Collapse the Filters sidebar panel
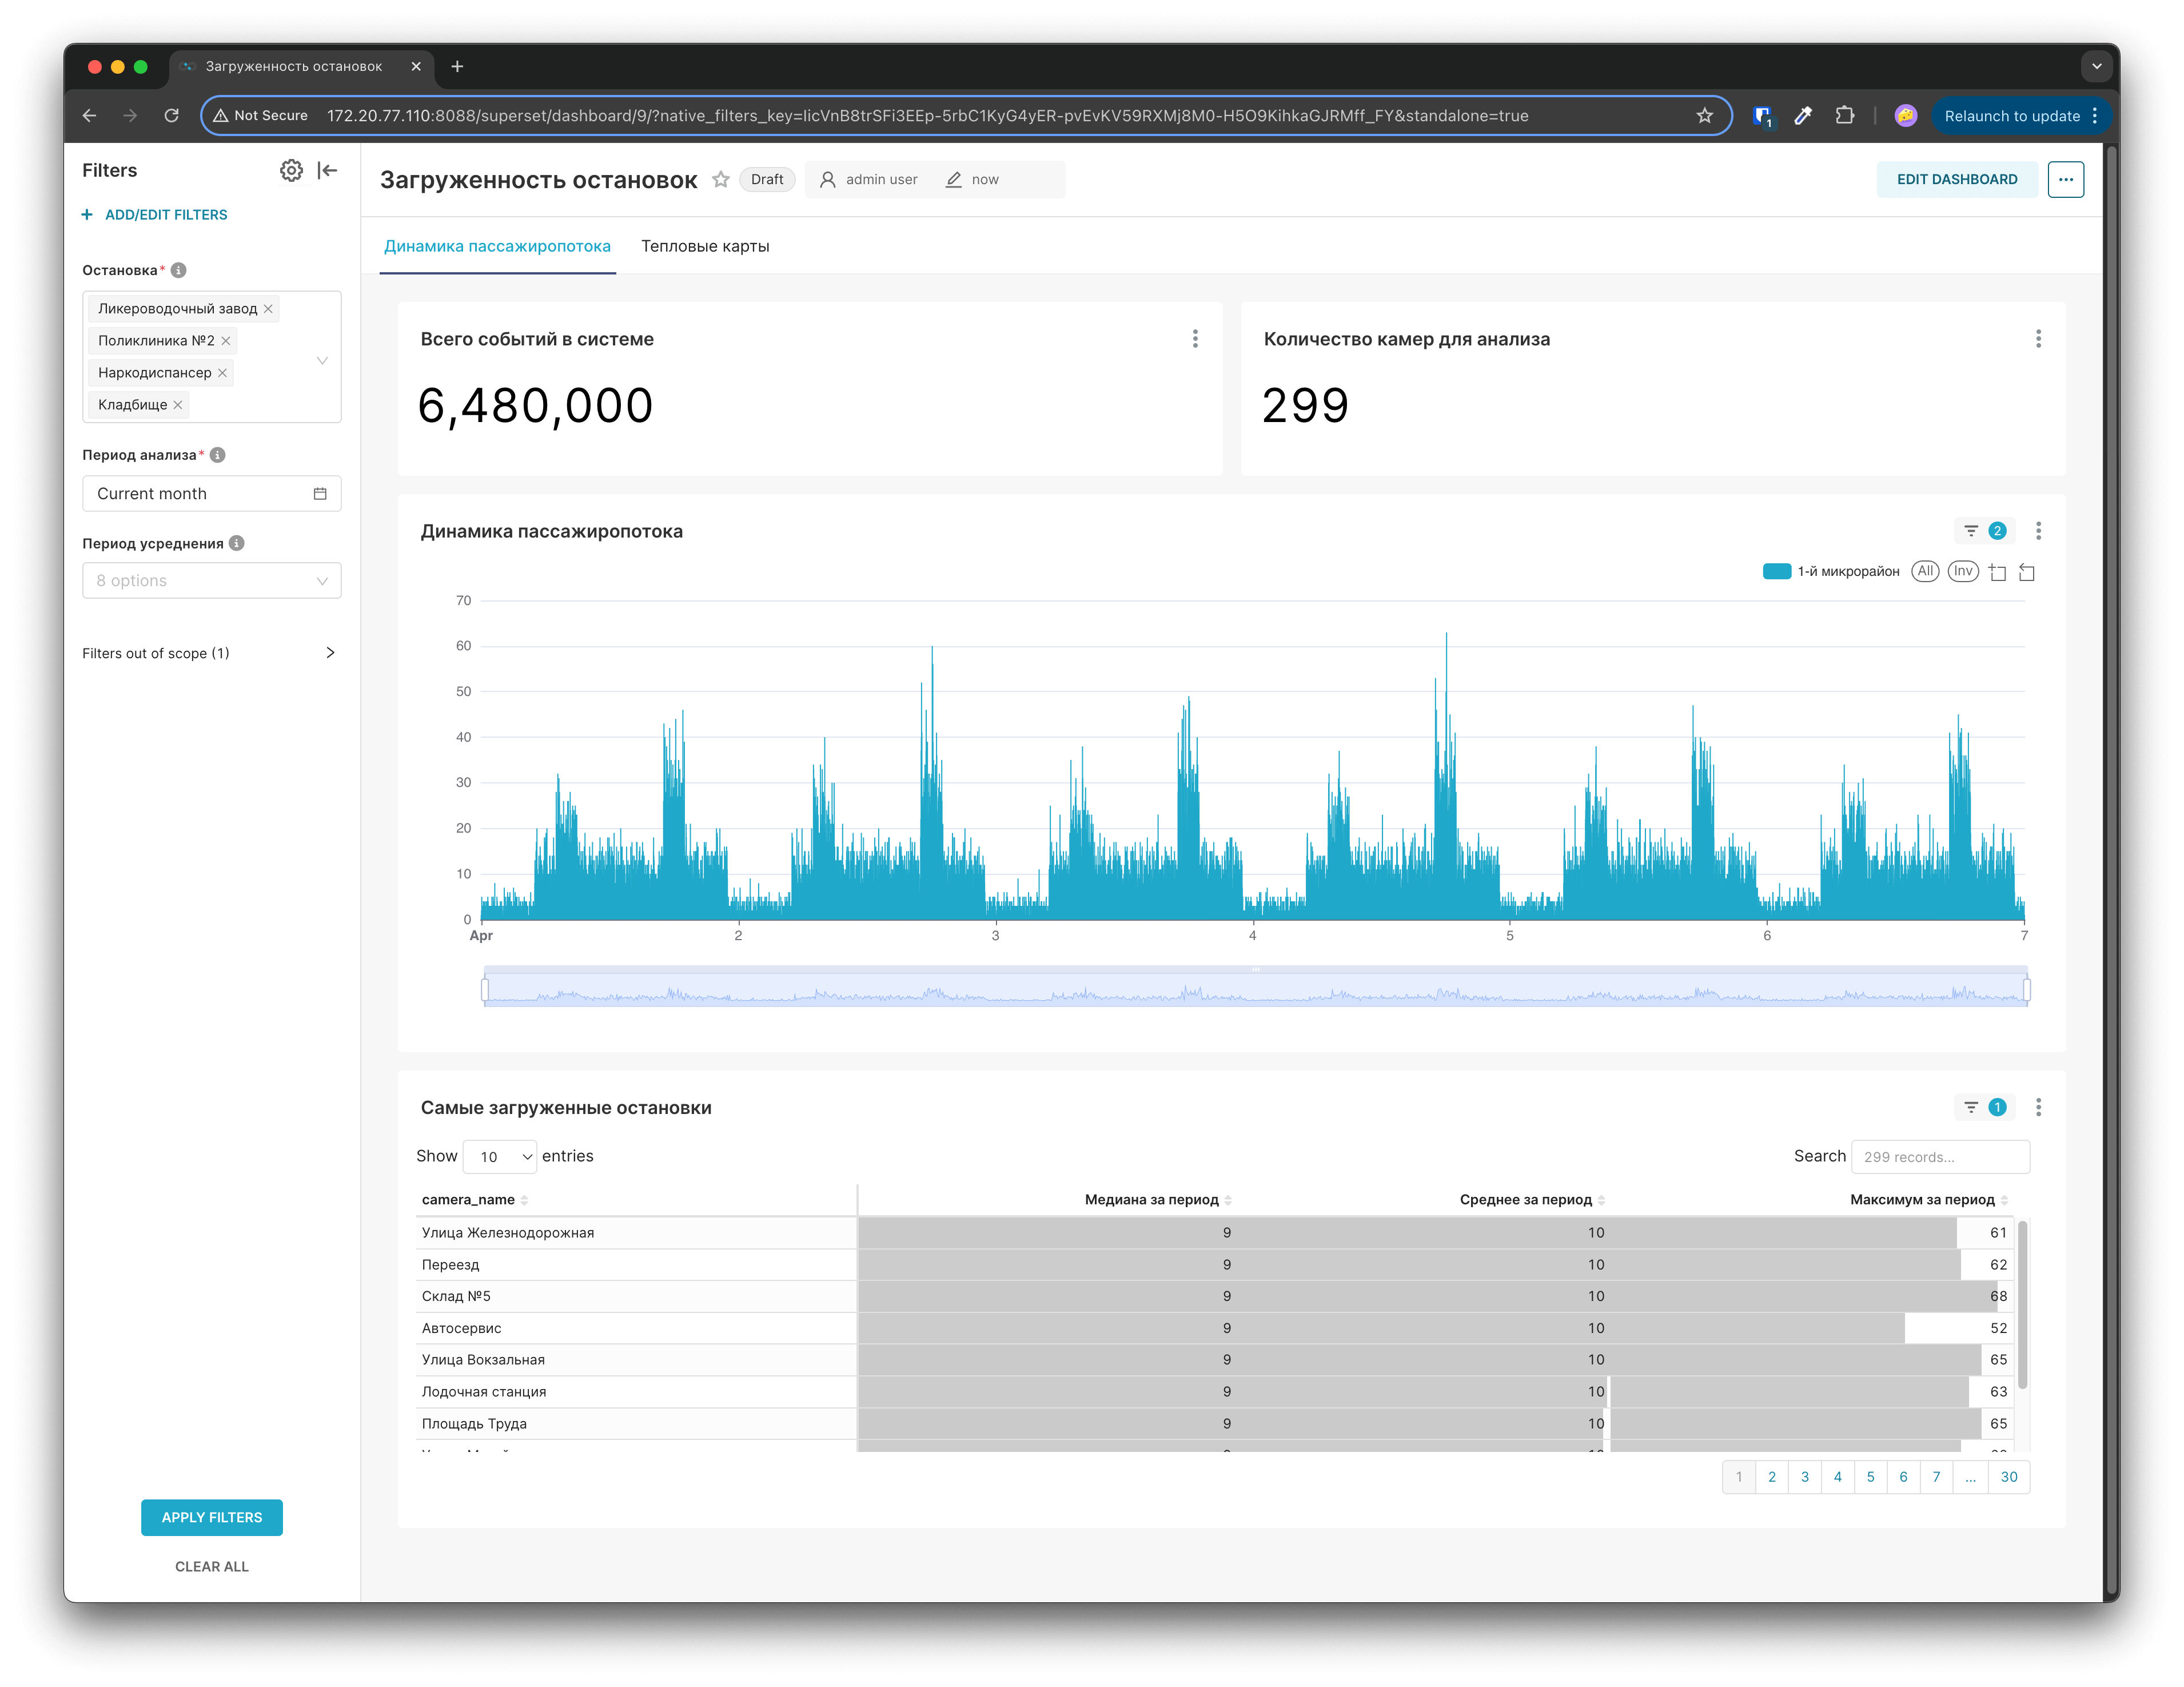The height and width of the screenshot is (1687, 2184). pos(327,170)
